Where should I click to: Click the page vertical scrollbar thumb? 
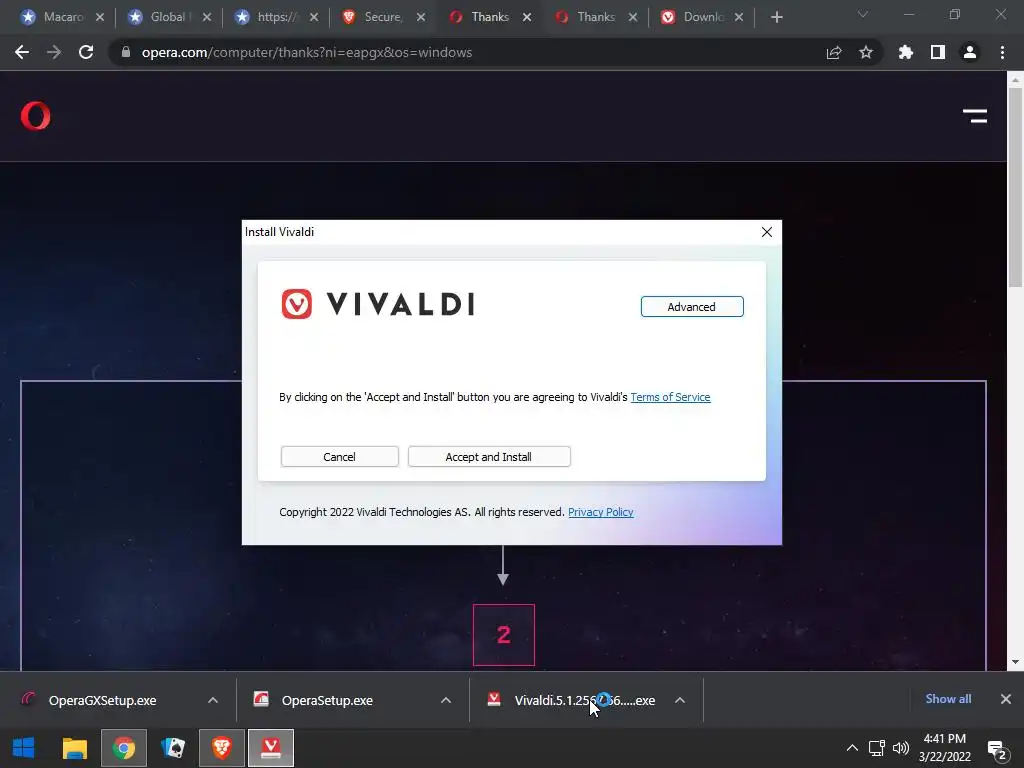tap(1015, 187)
